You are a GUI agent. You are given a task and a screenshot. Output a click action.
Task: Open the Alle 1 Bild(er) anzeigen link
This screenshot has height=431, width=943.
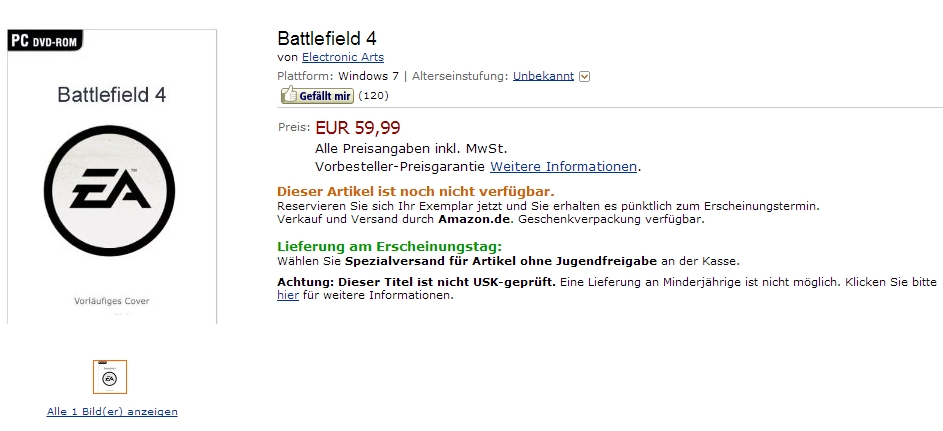pos(112,412)
